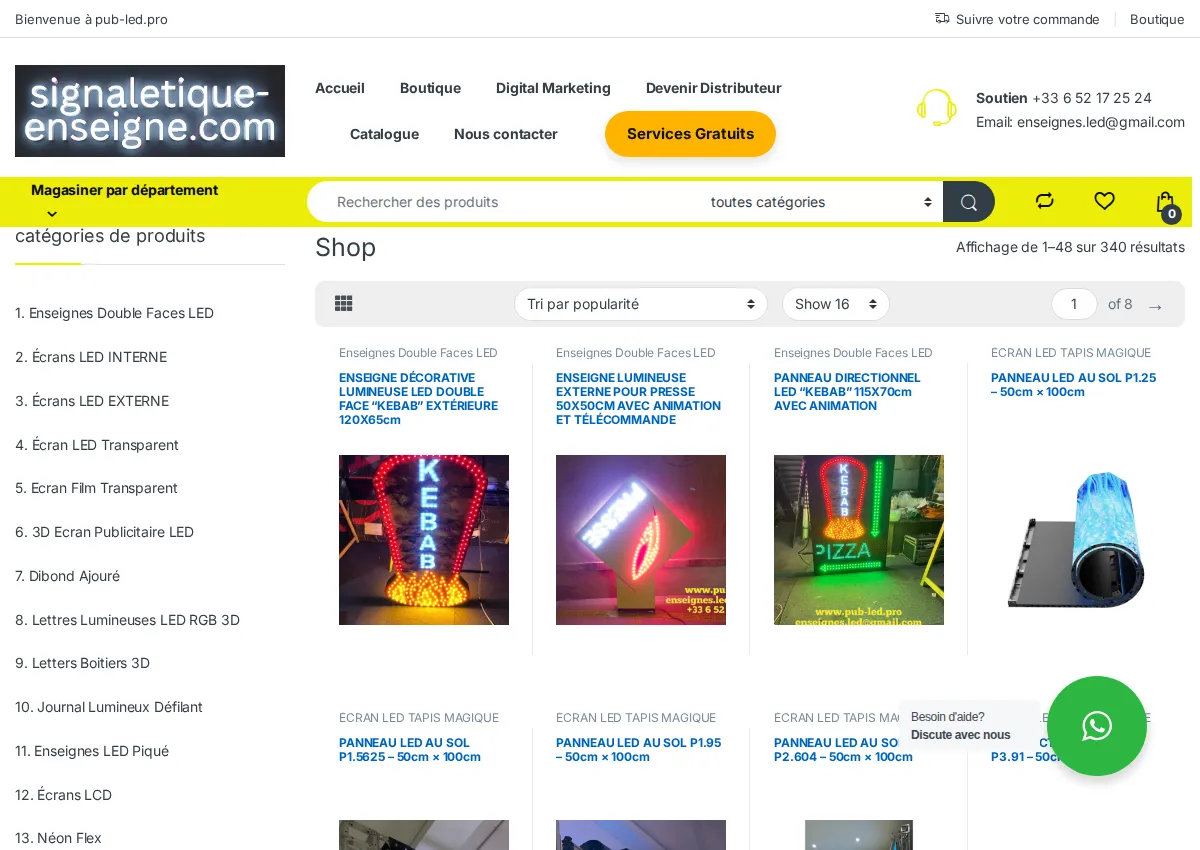1200x850 pixels.
Task: Expand Magasiner par département menu
Action: point(124,200)
